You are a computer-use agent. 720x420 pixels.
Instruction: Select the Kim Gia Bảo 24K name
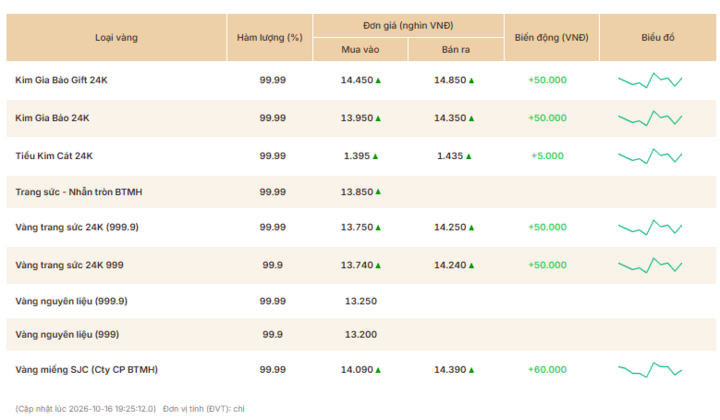pos(52,118)
